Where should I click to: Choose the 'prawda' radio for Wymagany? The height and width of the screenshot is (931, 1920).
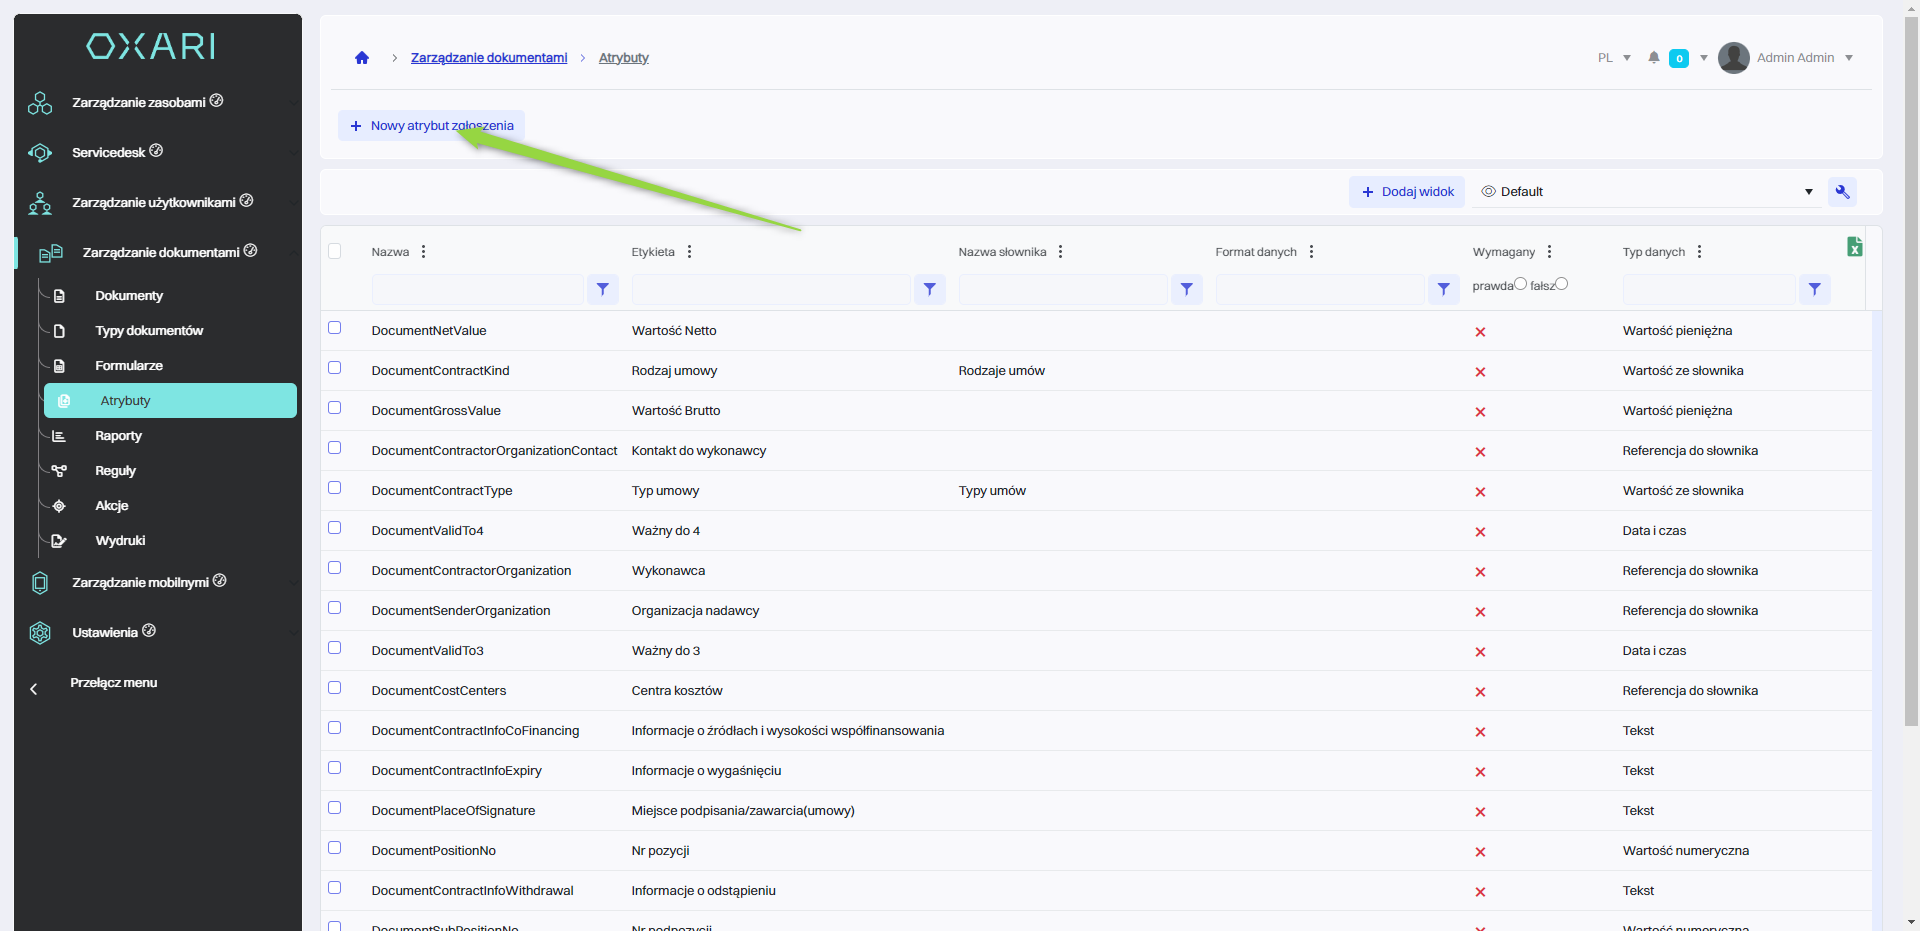pyautogui.click(x=1520, y=284)
